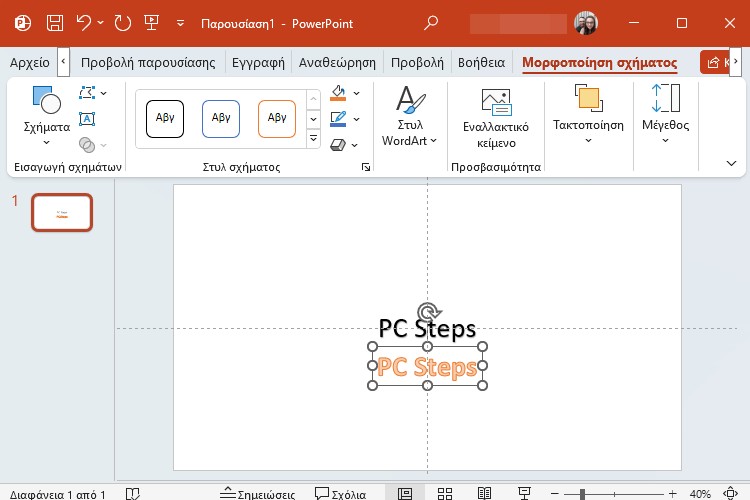This screenshot has height=500, width=750.
Task: Click the Shape Effects icon
Action: point(338,144)
